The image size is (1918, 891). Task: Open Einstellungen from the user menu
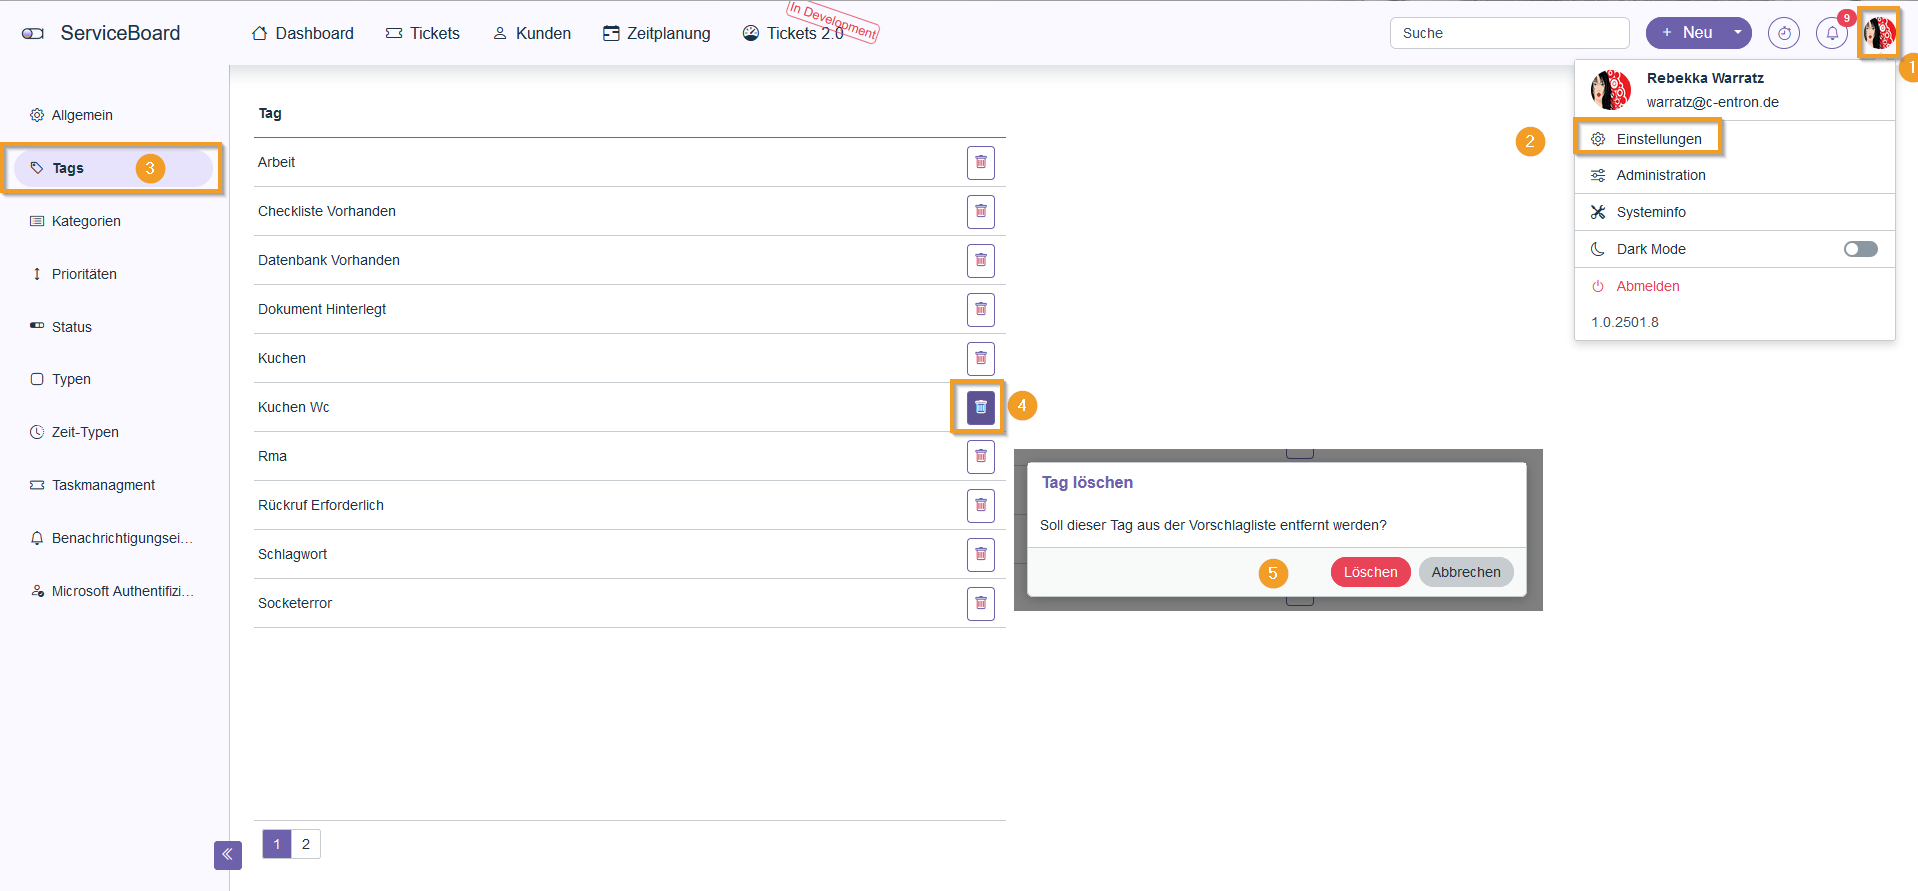click(1658, 139)
